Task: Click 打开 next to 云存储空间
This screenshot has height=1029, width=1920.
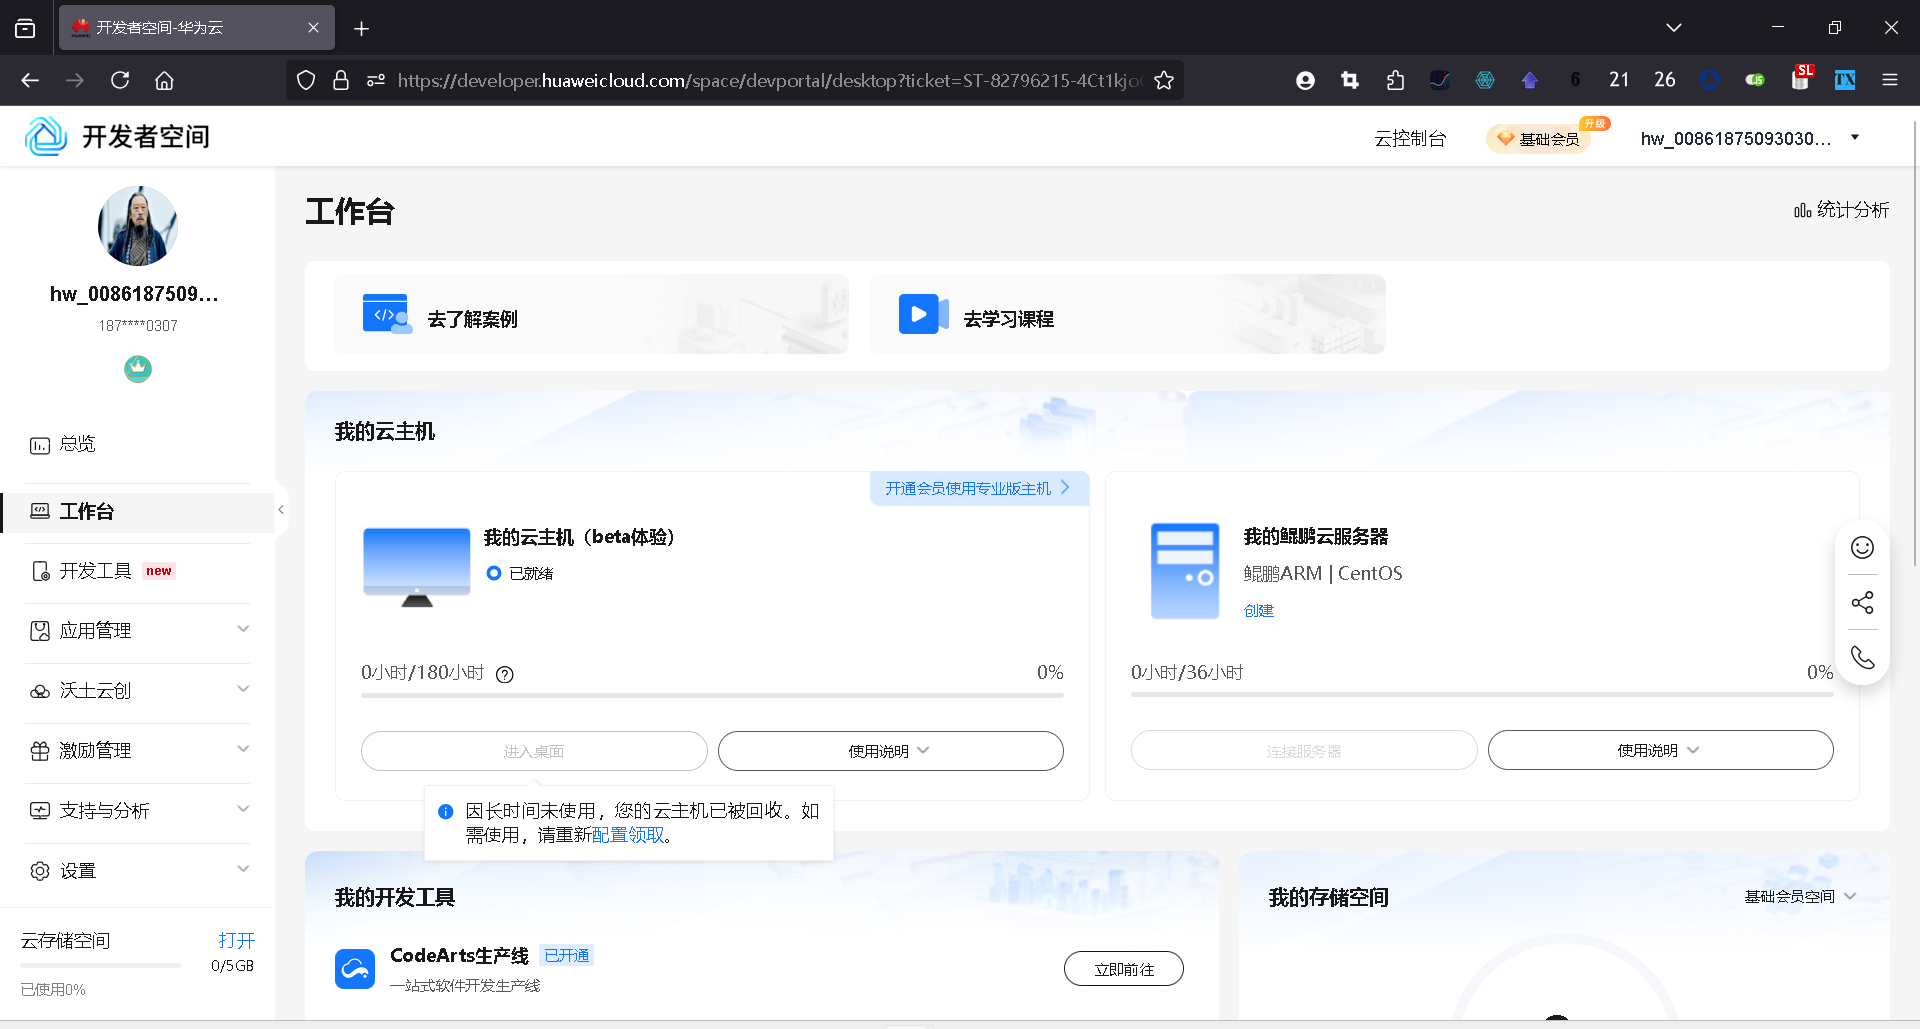Action: point(237,940)
